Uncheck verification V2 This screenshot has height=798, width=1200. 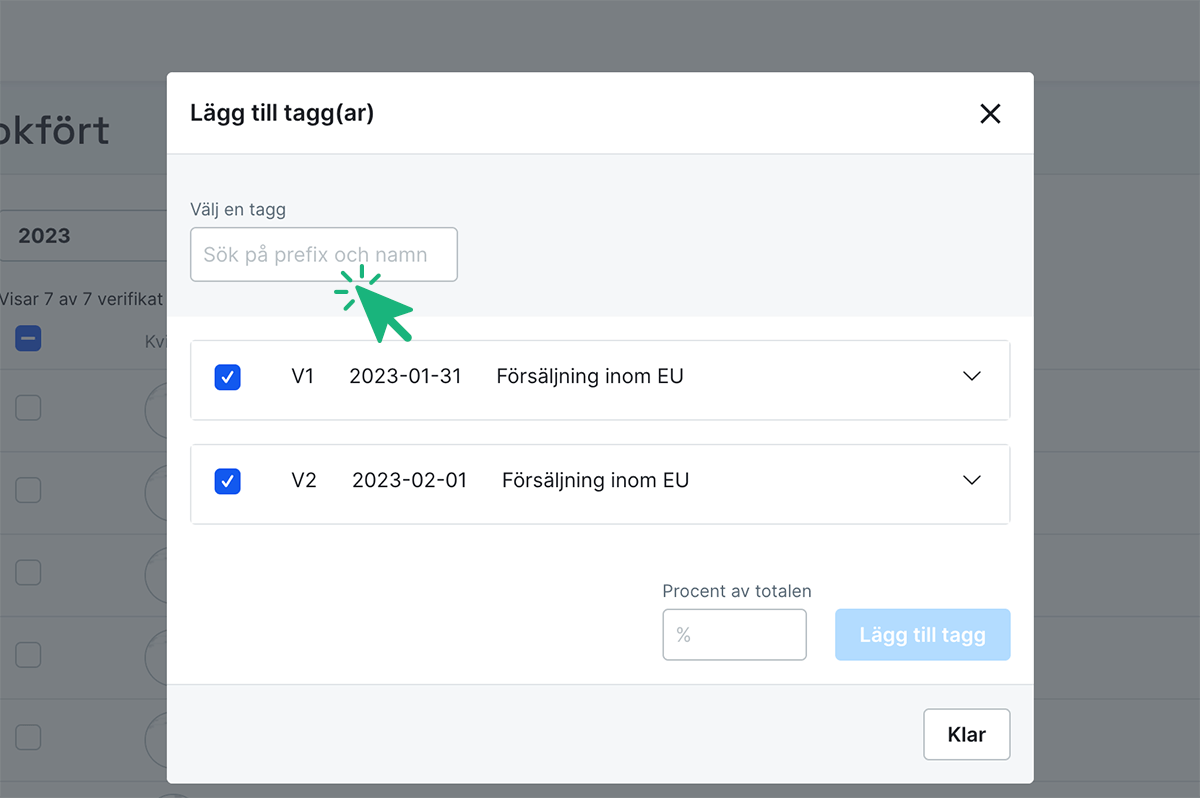tap(227, 481)
